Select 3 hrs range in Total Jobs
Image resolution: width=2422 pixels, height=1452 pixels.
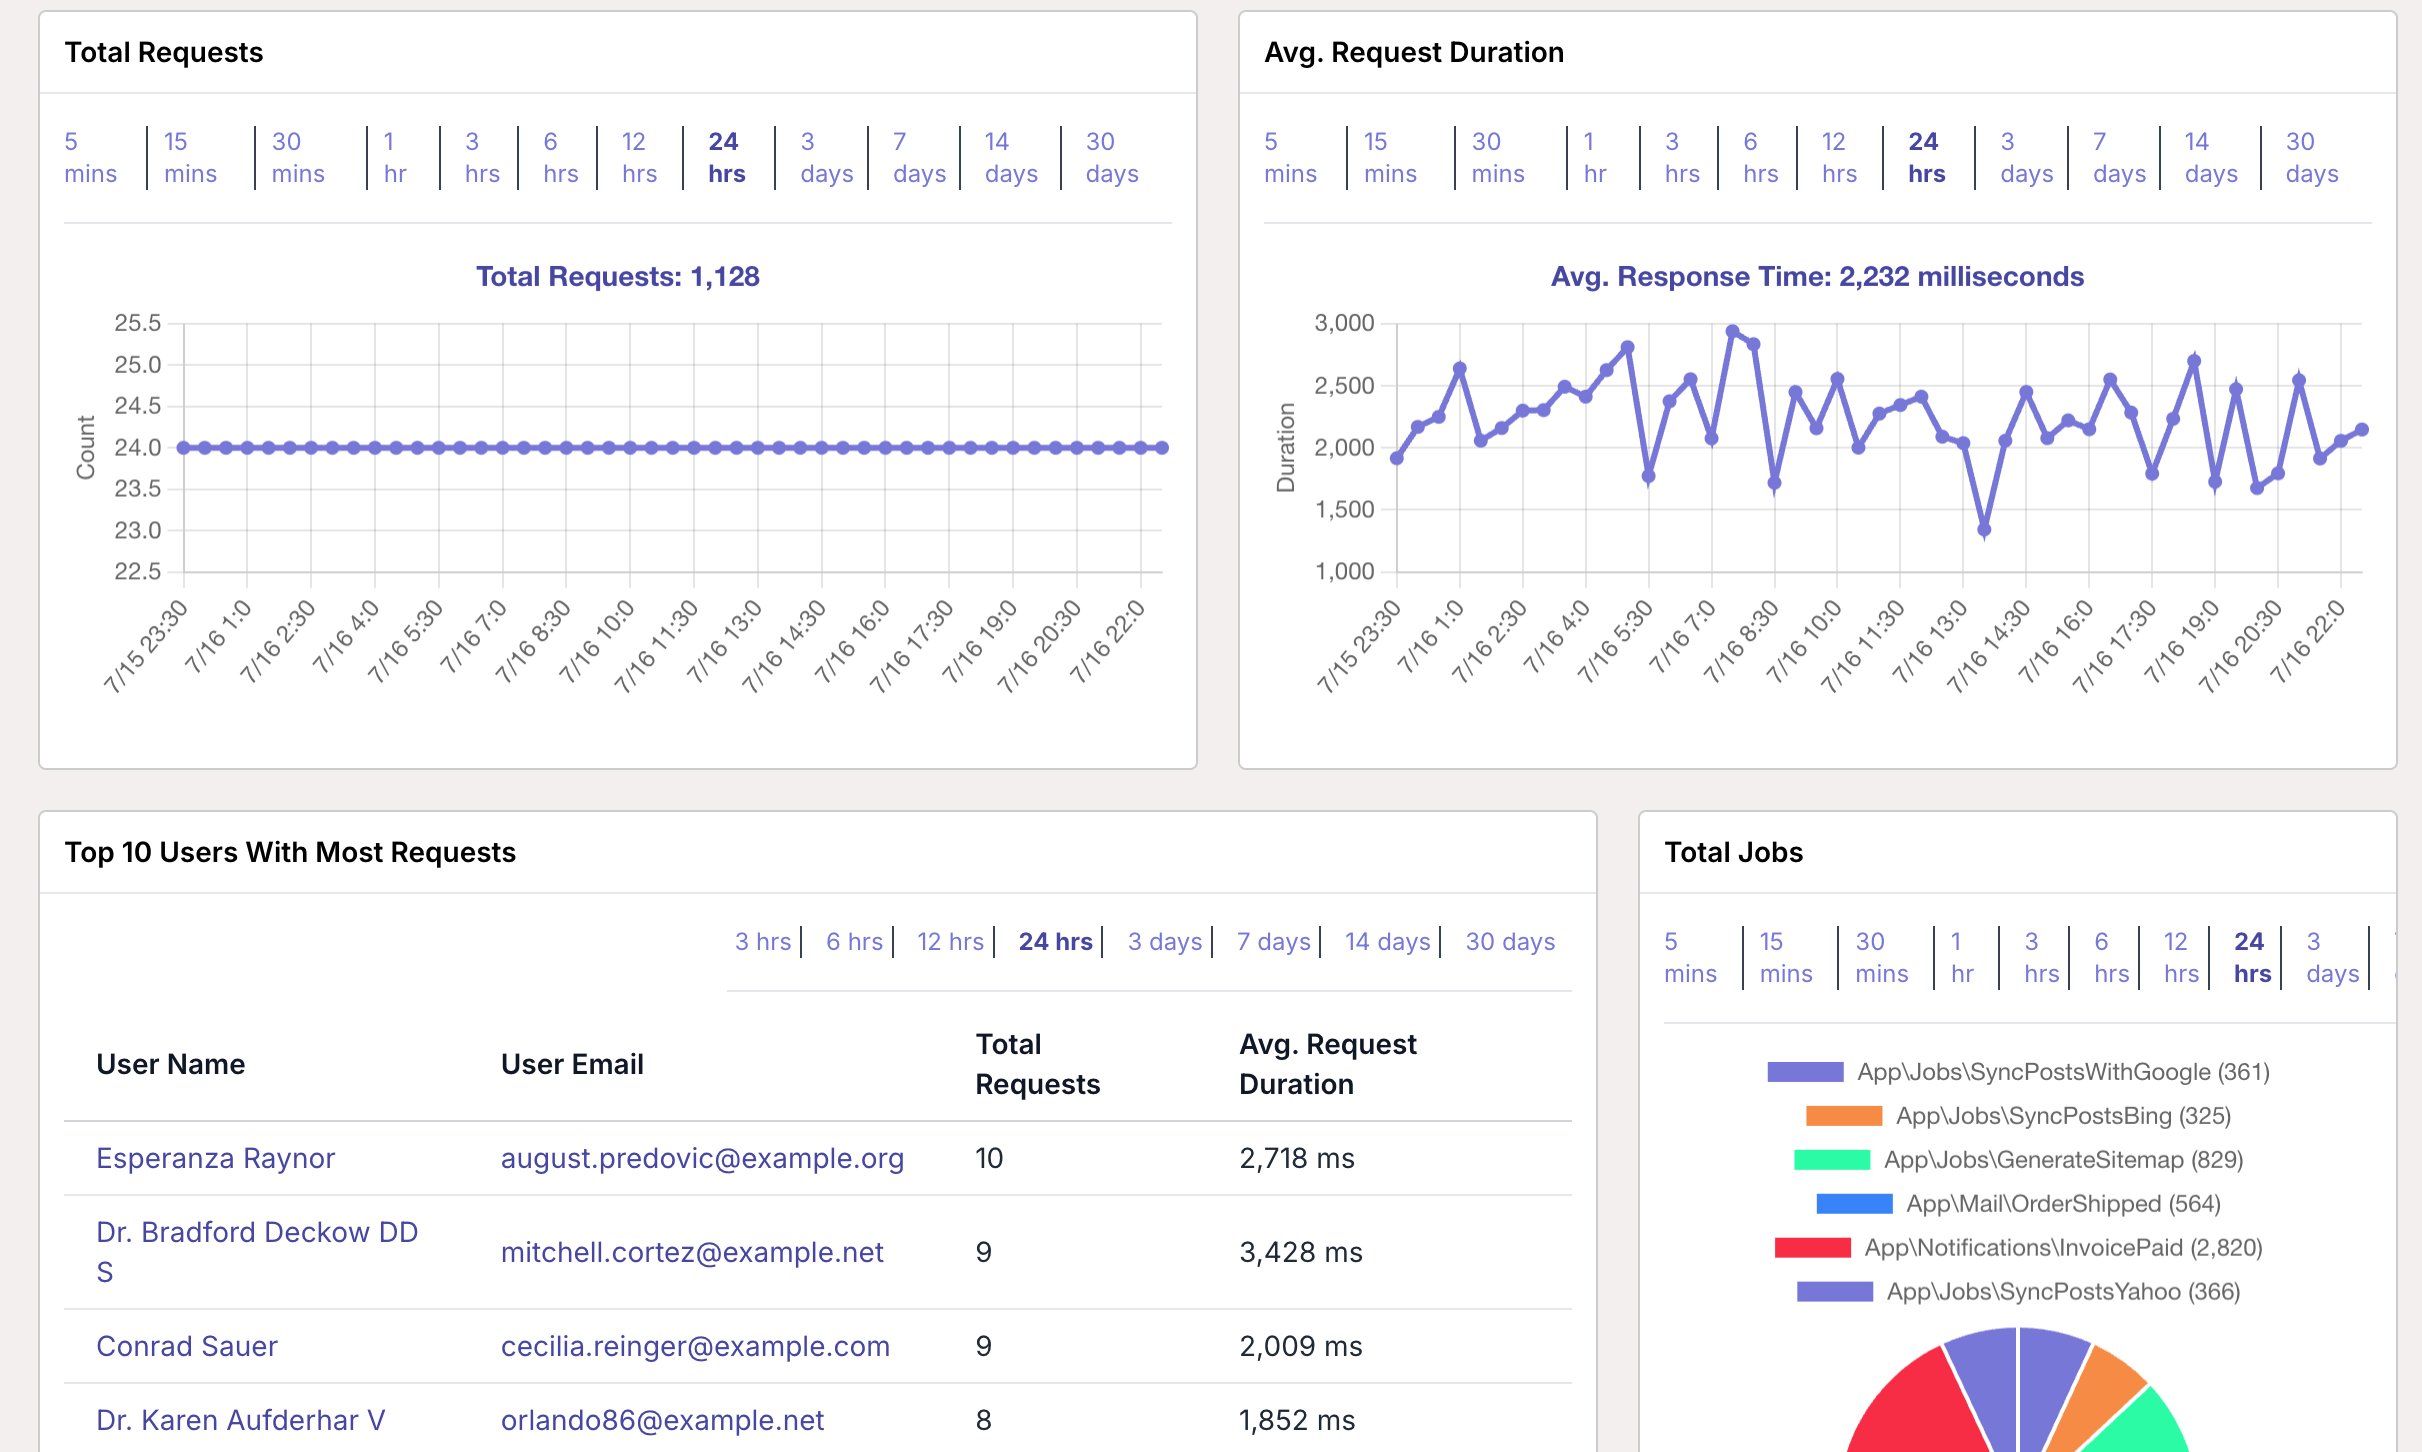coord(2041,958)
